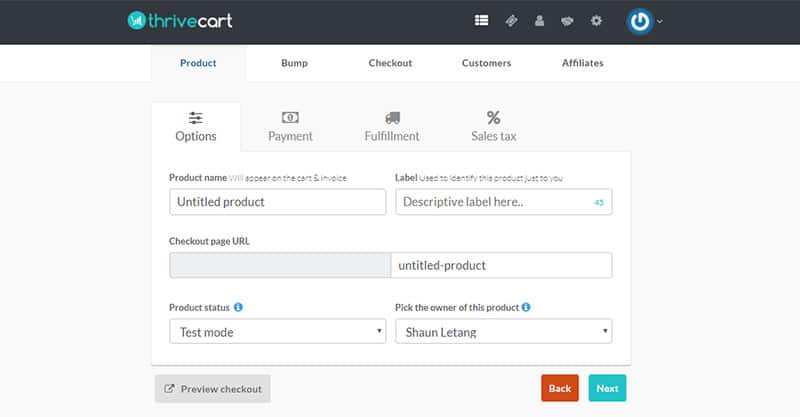Open the coupons ticket icon in header

(511, 21)
